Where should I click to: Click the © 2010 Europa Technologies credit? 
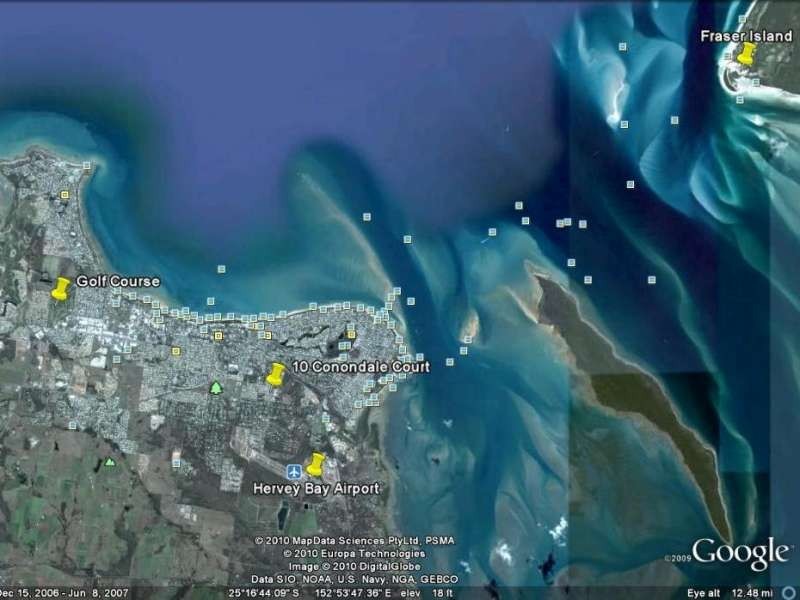click(x=355, y=554)
